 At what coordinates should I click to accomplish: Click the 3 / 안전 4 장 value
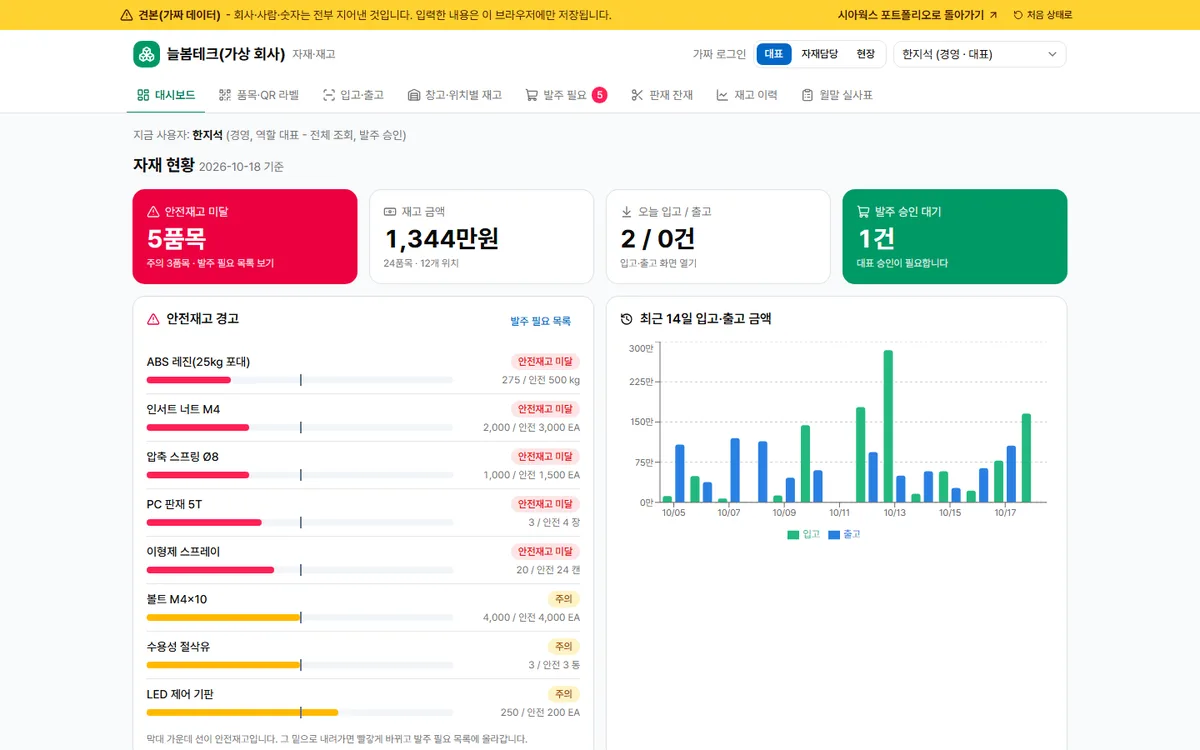point(554,523)
